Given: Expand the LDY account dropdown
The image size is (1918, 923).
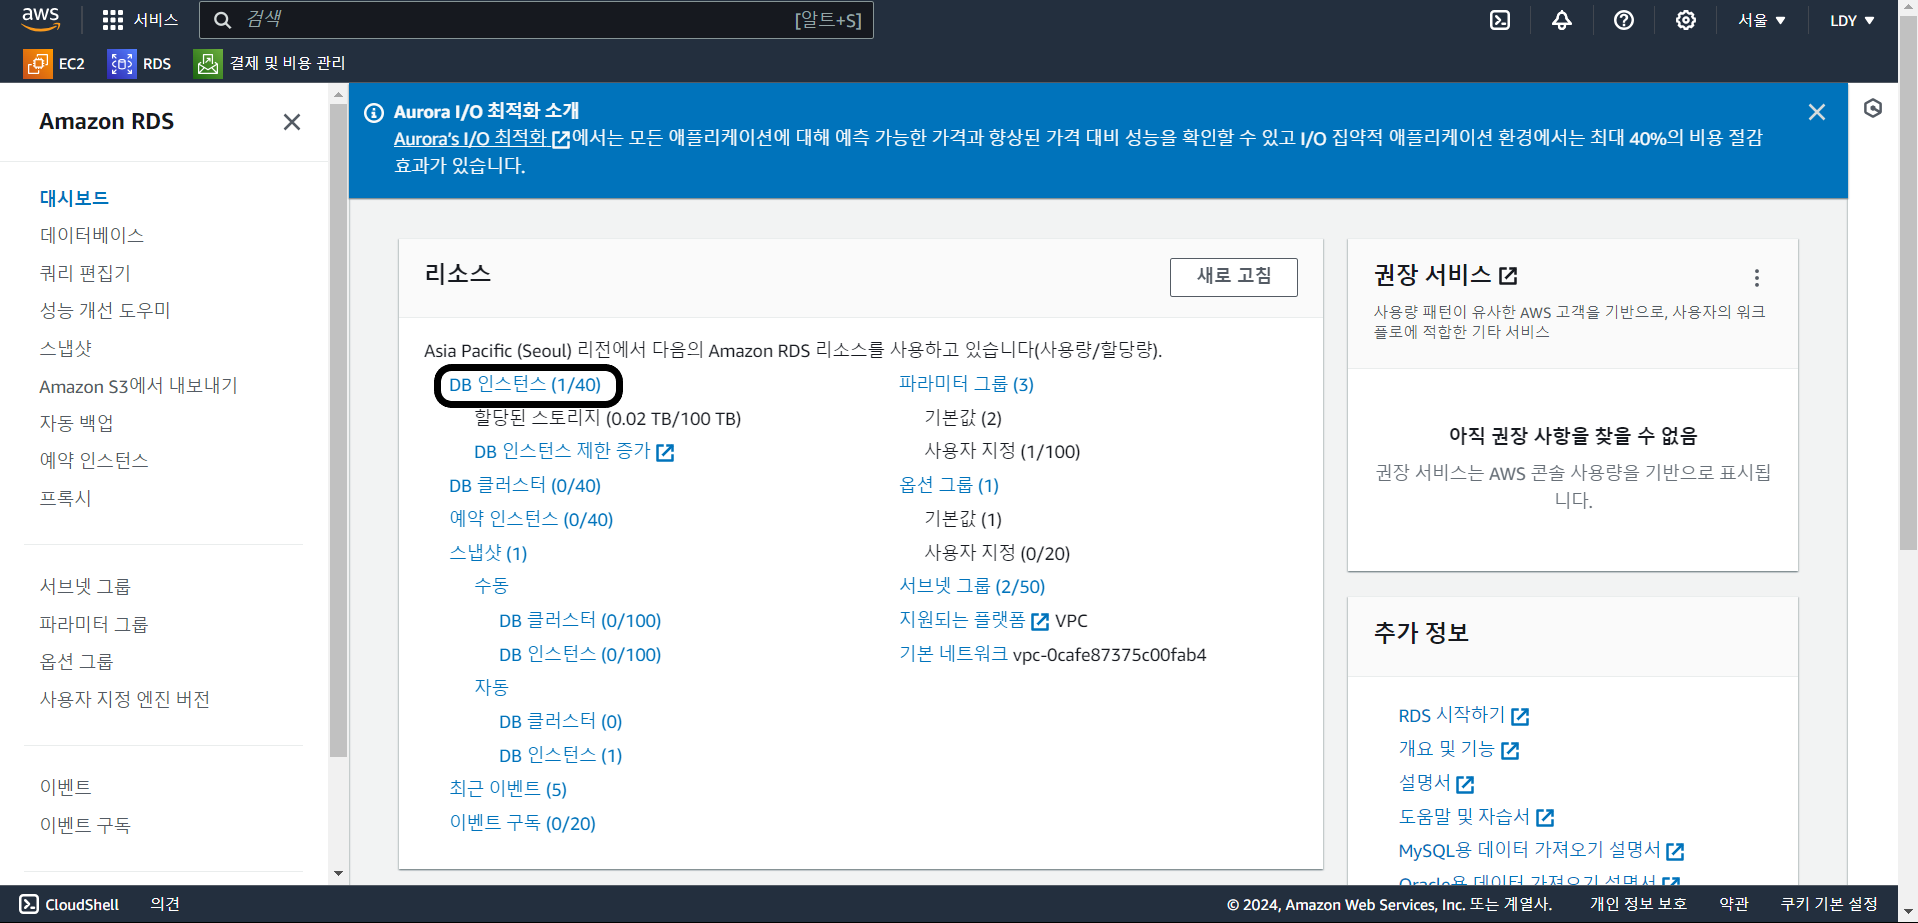Looking at the screenshot, I should 1852,20.
